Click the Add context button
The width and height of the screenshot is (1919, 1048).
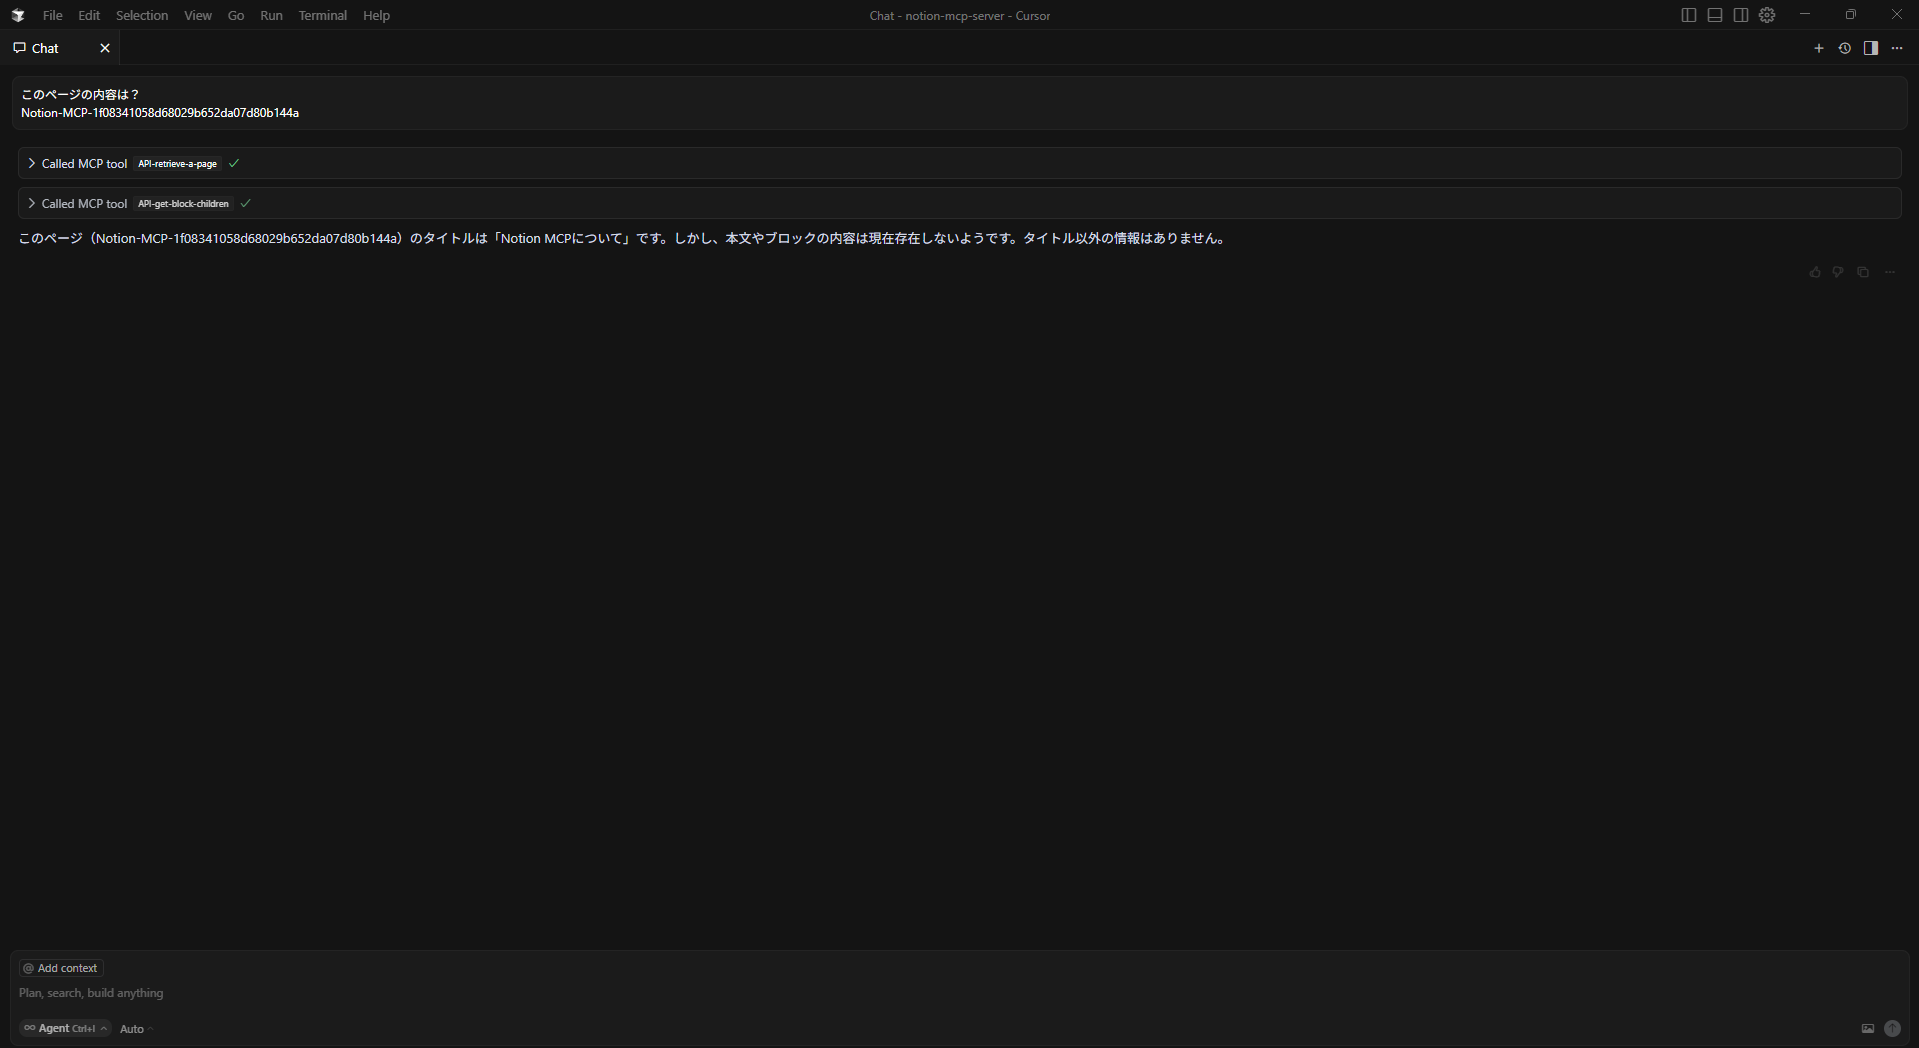click(x=61, y=968)
